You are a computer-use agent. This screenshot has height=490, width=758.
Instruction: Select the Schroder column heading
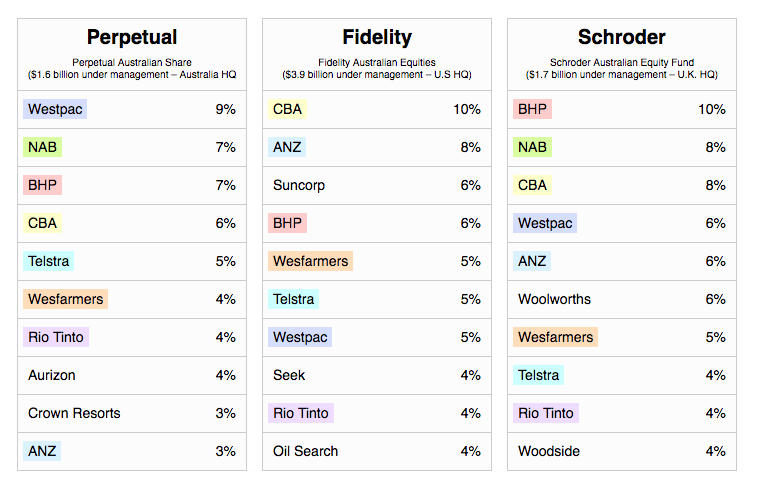(622, 37)
